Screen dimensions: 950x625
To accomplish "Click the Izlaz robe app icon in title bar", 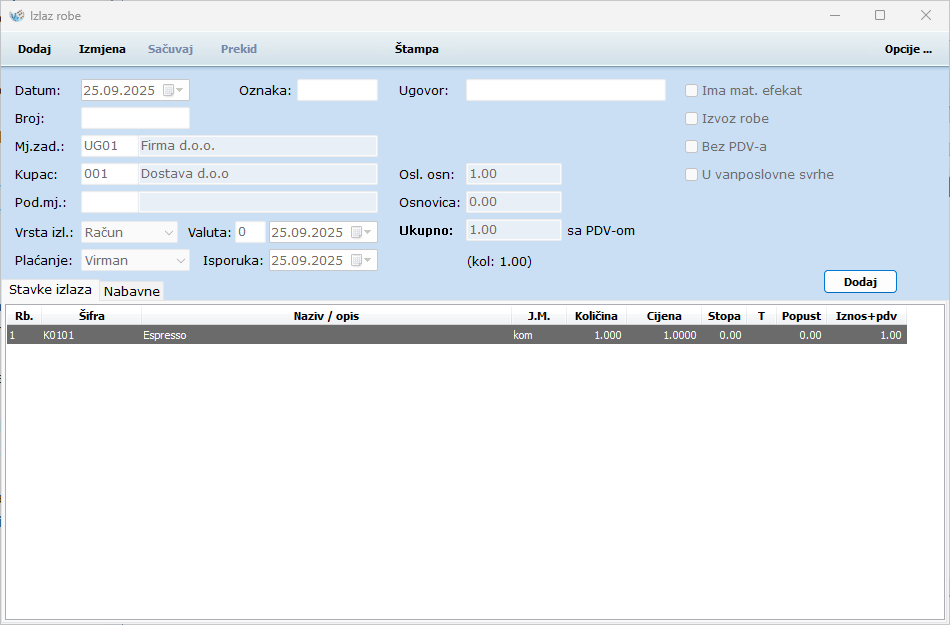I will [x=16, y=16].
